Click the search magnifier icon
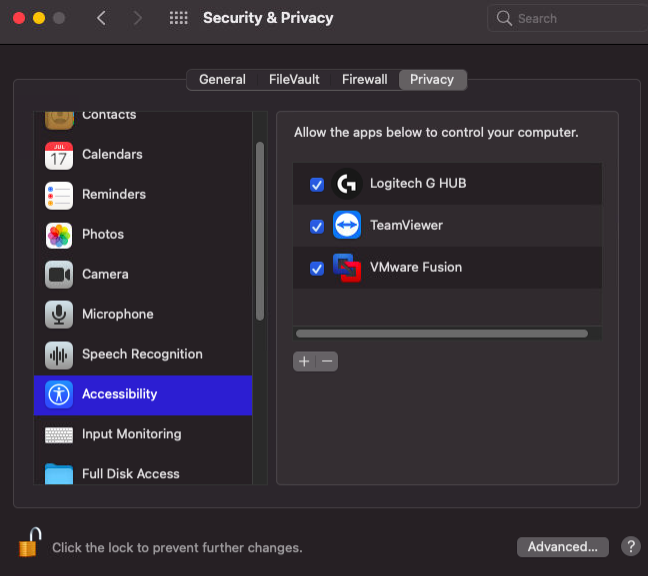This screenshot has width=648, height=576. pos(504,18)
